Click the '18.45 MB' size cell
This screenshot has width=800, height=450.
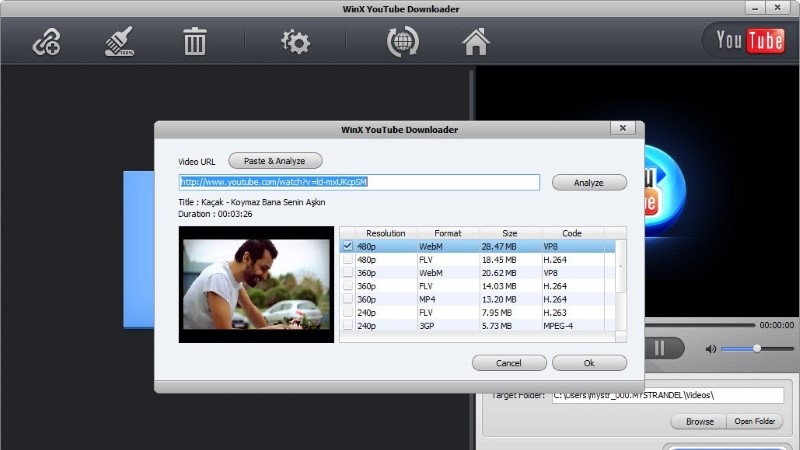(498, 260)
